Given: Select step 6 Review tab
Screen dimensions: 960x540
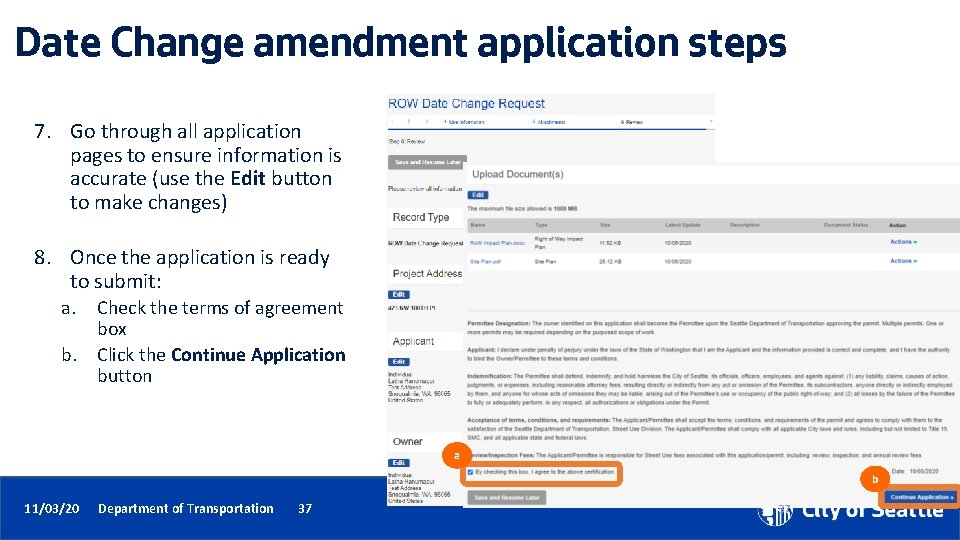Looking at the screenshot, I should (632, 122).
